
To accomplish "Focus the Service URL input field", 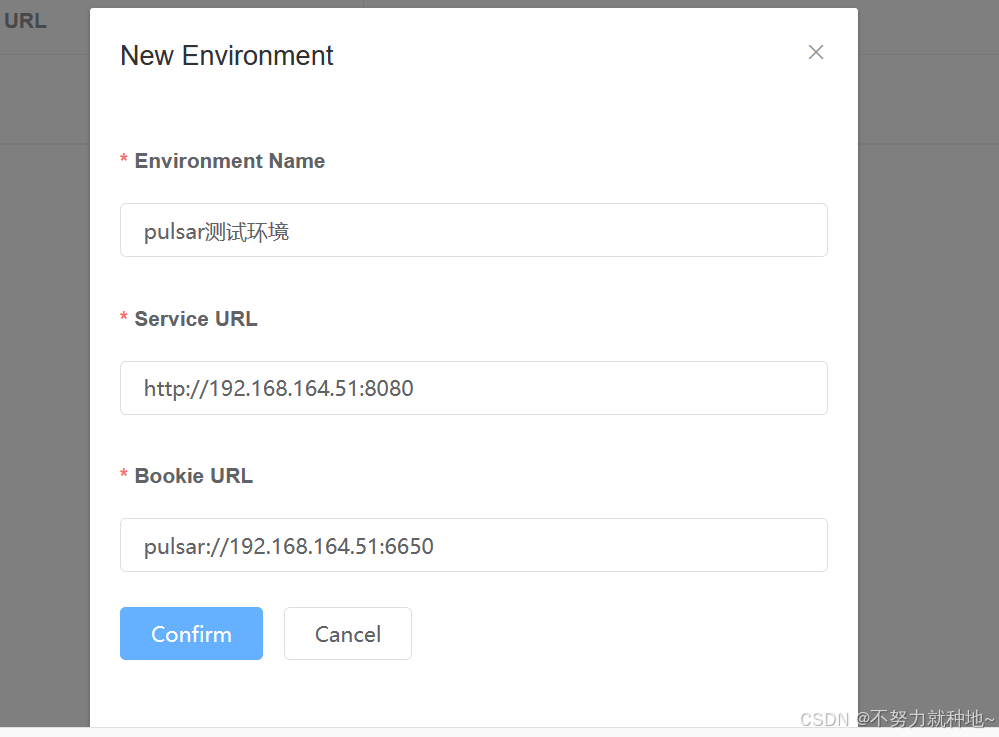I will 473,388.
